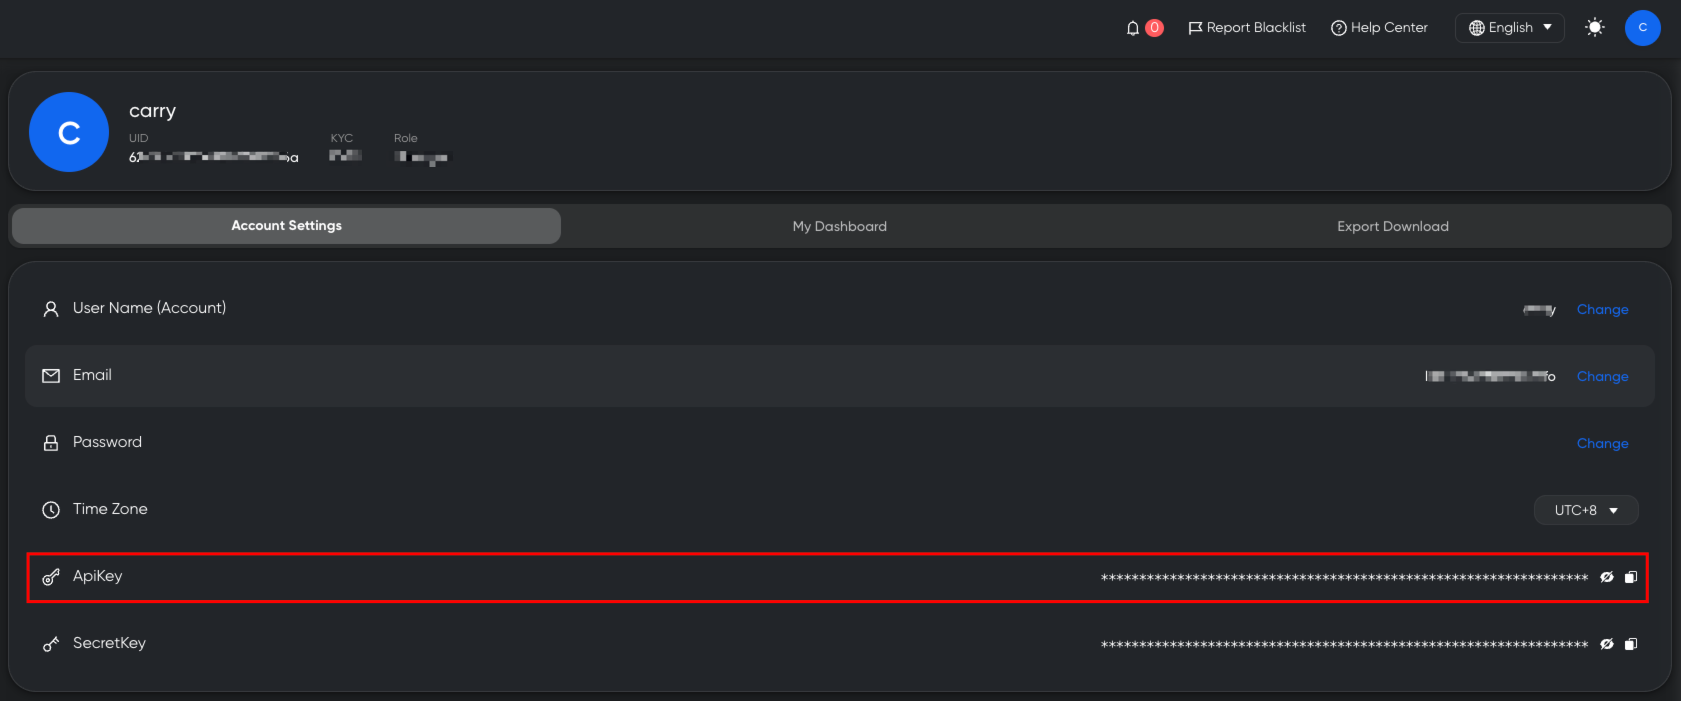
Task: Copy the ApiKey value
Action: [x=1631, y=577]
